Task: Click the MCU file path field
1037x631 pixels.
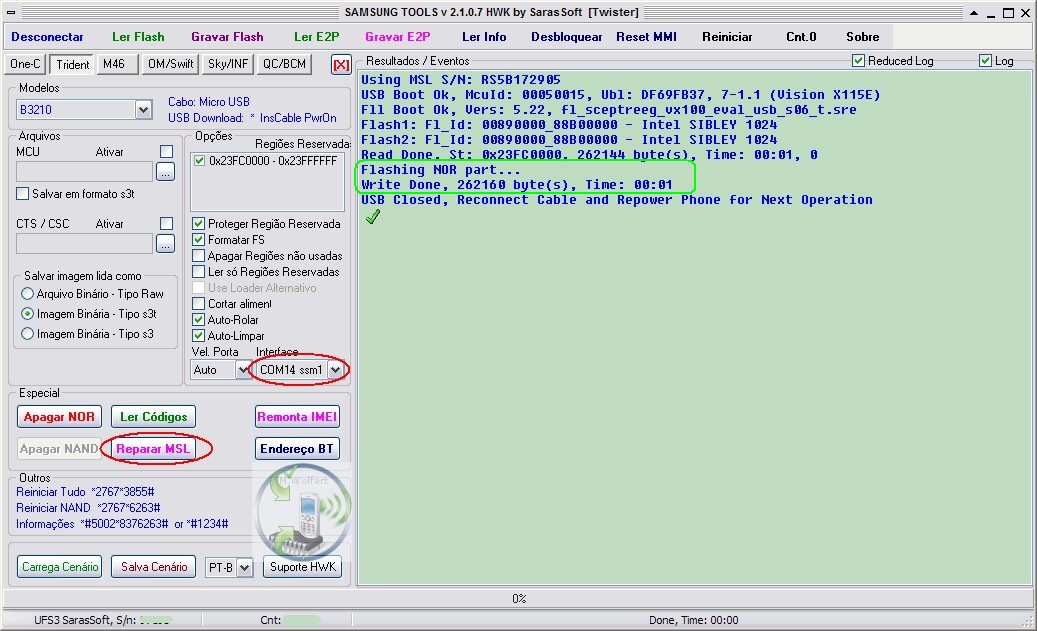Action: [85, 172]
